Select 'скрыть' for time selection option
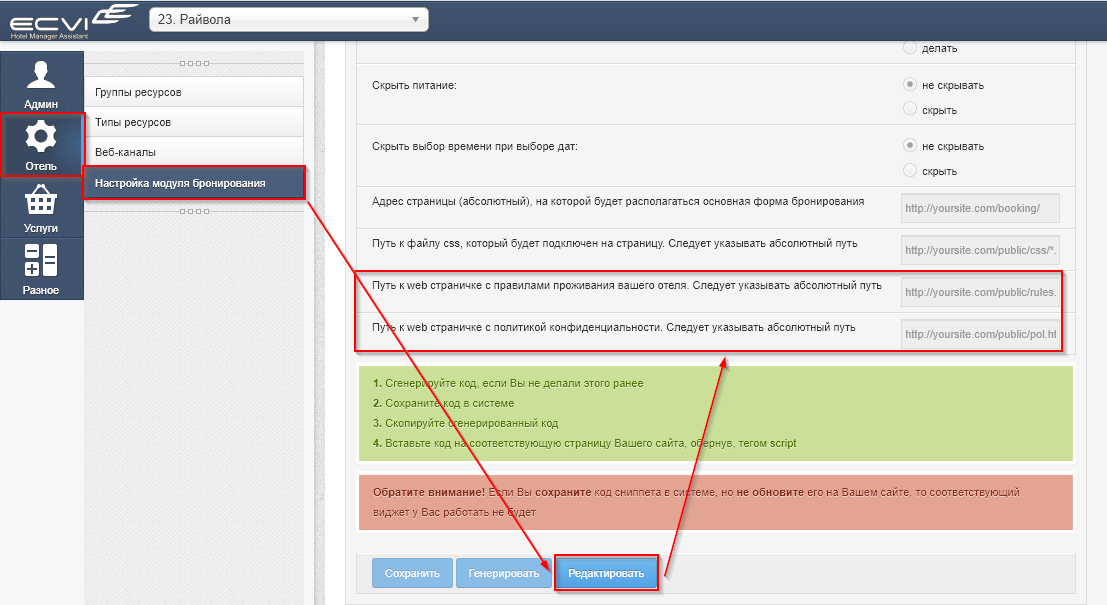 (910, 170)
